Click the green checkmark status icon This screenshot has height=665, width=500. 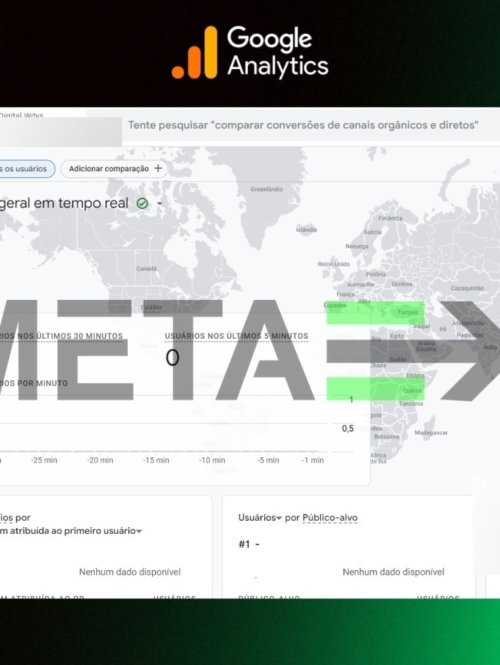tap(142, 204)
